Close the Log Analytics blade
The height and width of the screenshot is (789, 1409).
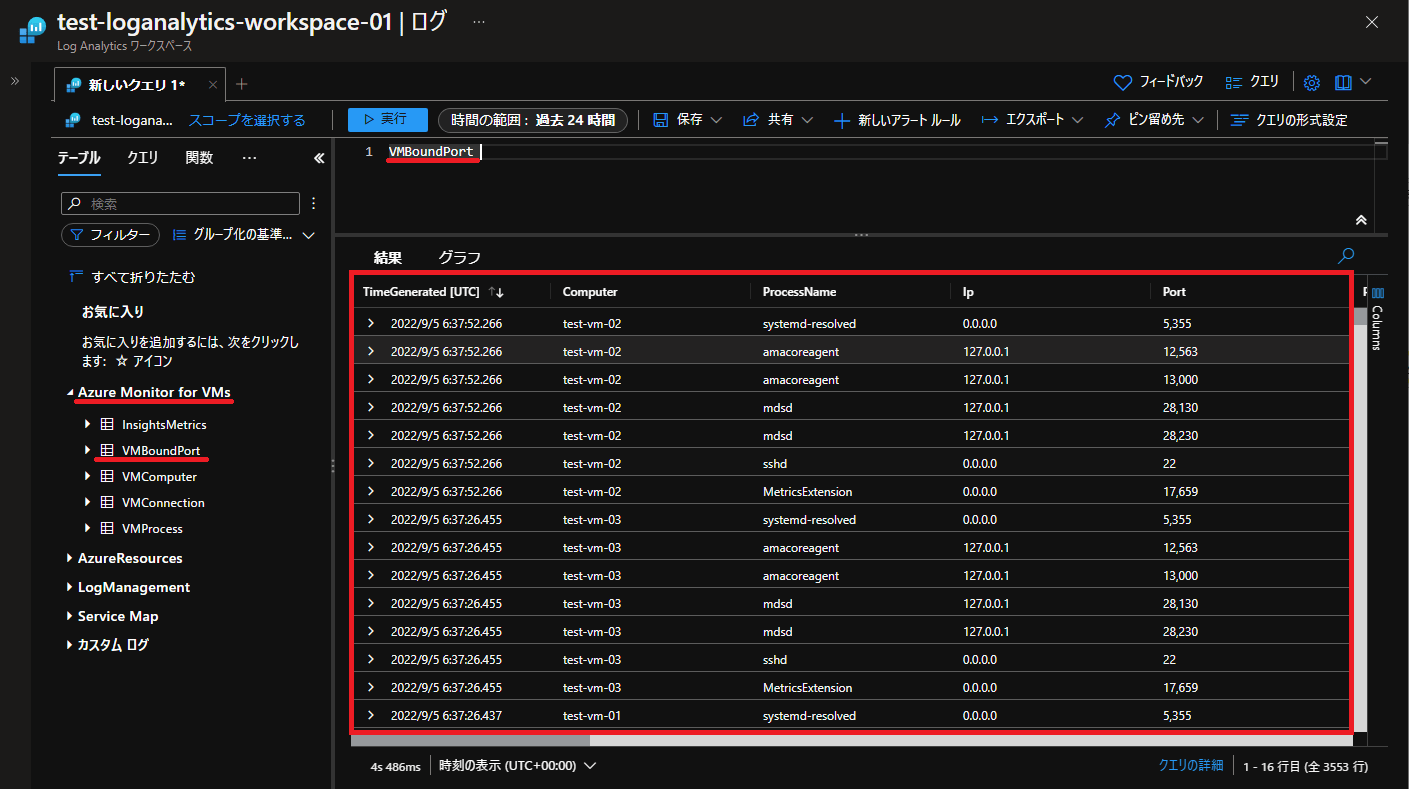1372,22
